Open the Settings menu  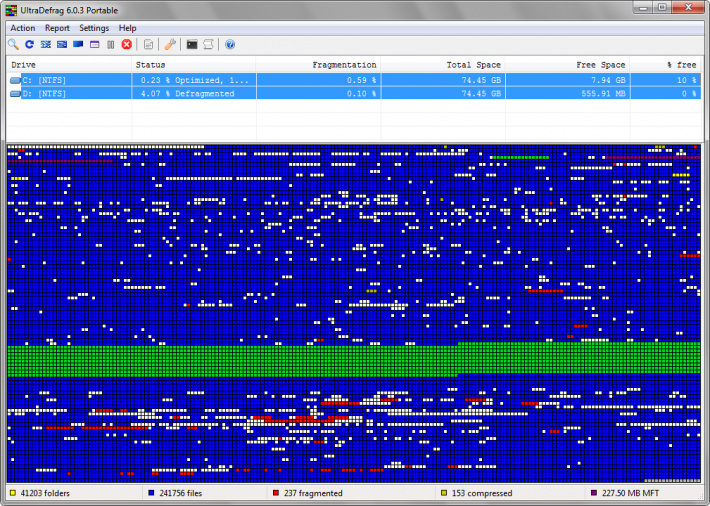click(x=94, y=28)
